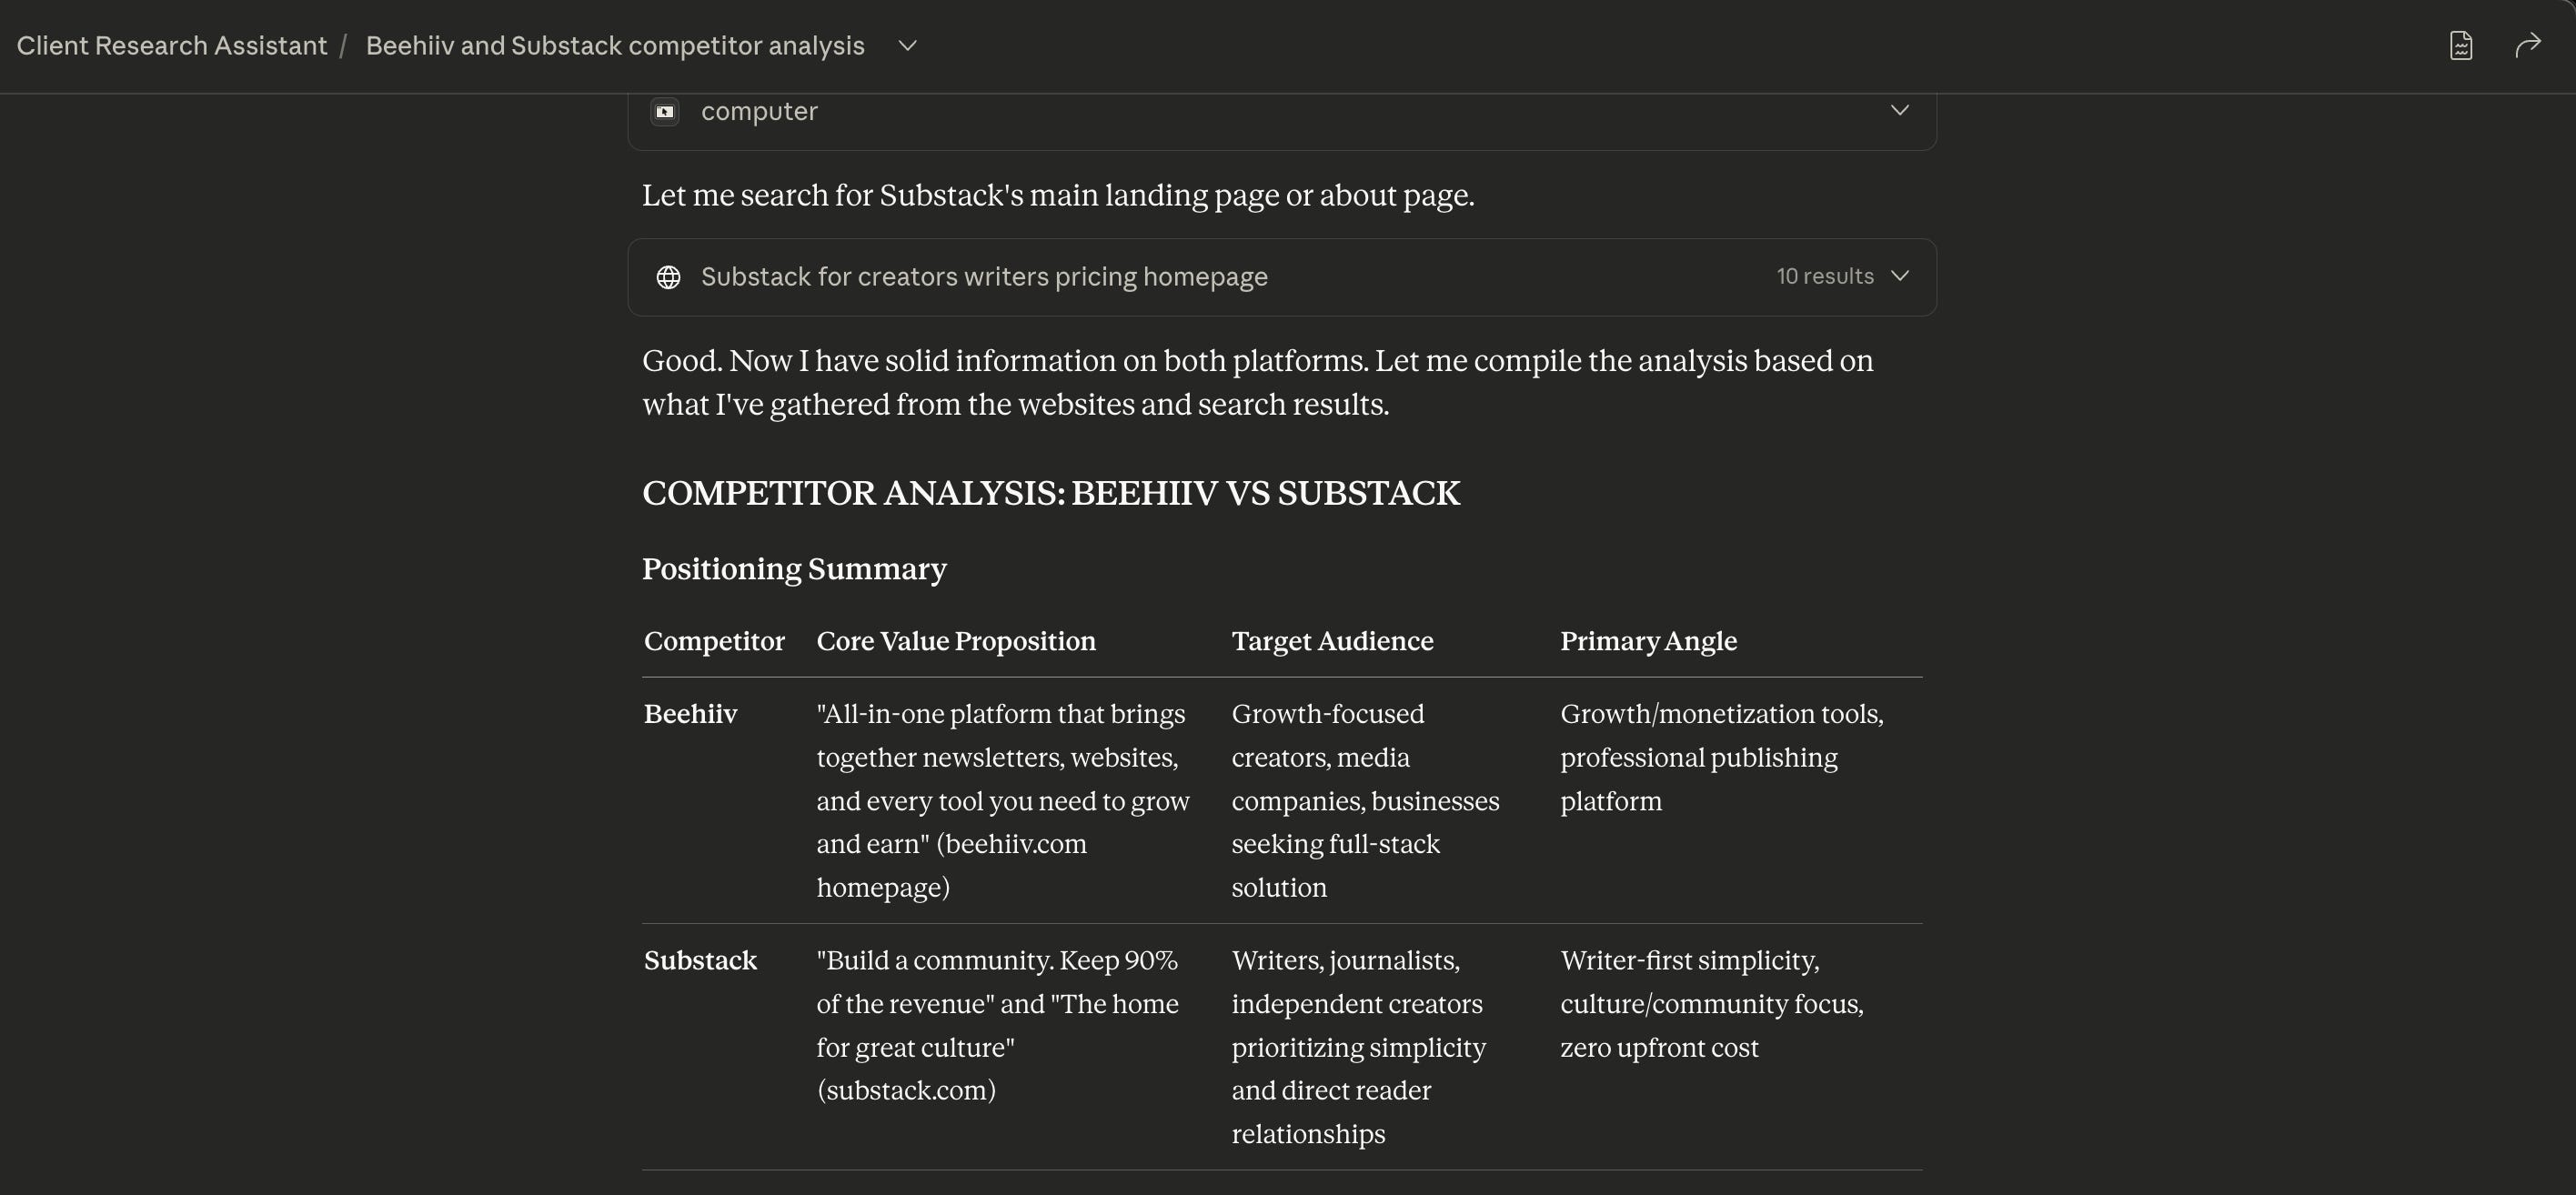The width and height of the screenshot is (2576, 1195).
Task: Select the Beehiiv row label
Action: [690, 714]
